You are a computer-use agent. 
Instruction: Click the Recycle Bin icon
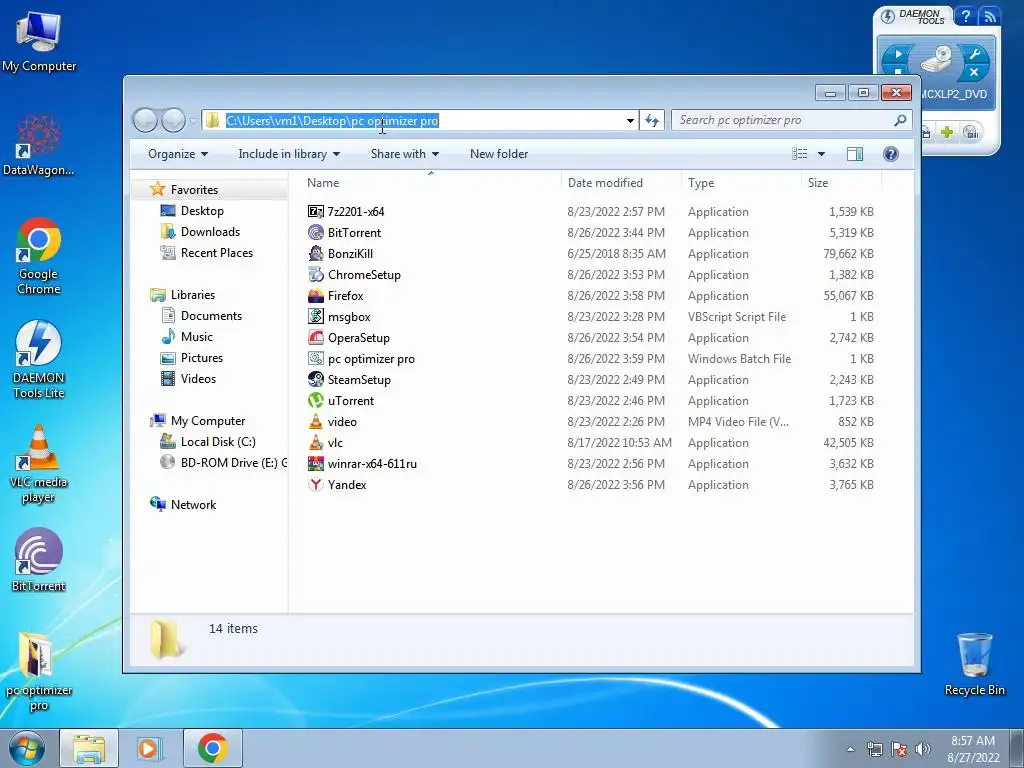[974, 664]
